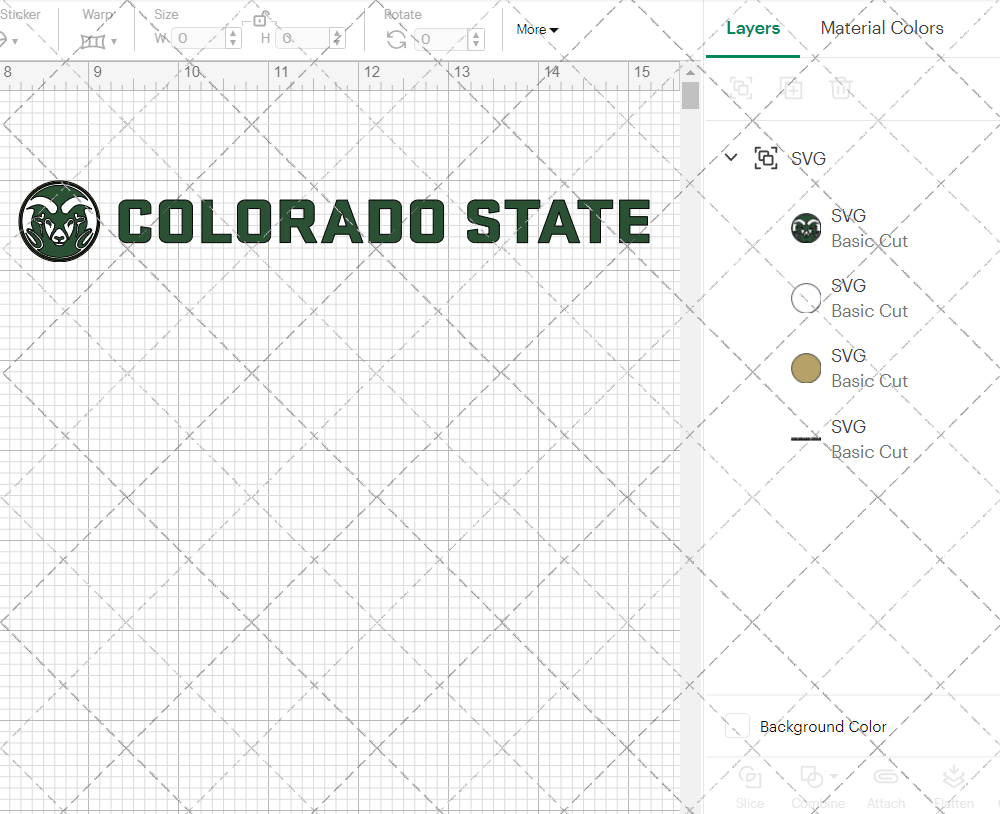Click the height stepper arrows
The width and height of the screenshot is (1000, 814).
337,39
